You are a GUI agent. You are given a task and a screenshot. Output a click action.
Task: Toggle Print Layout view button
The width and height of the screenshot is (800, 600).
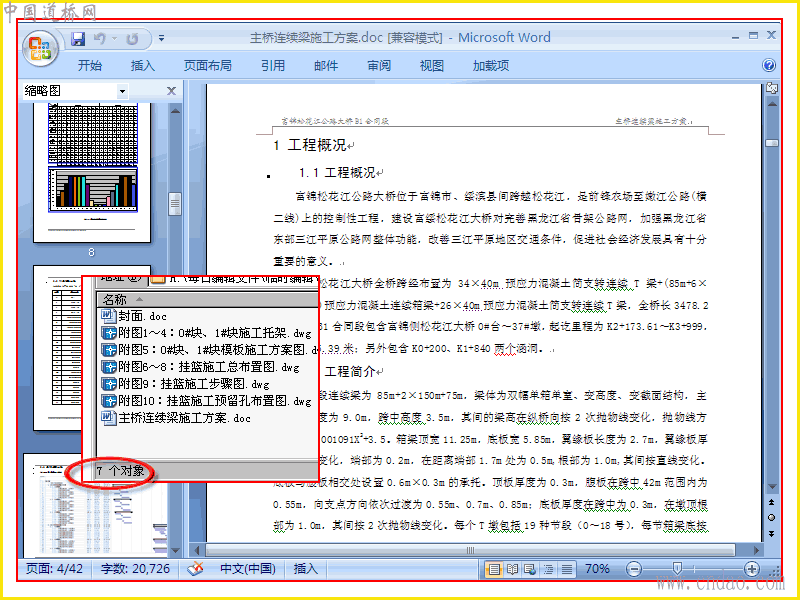pos(494,569)
